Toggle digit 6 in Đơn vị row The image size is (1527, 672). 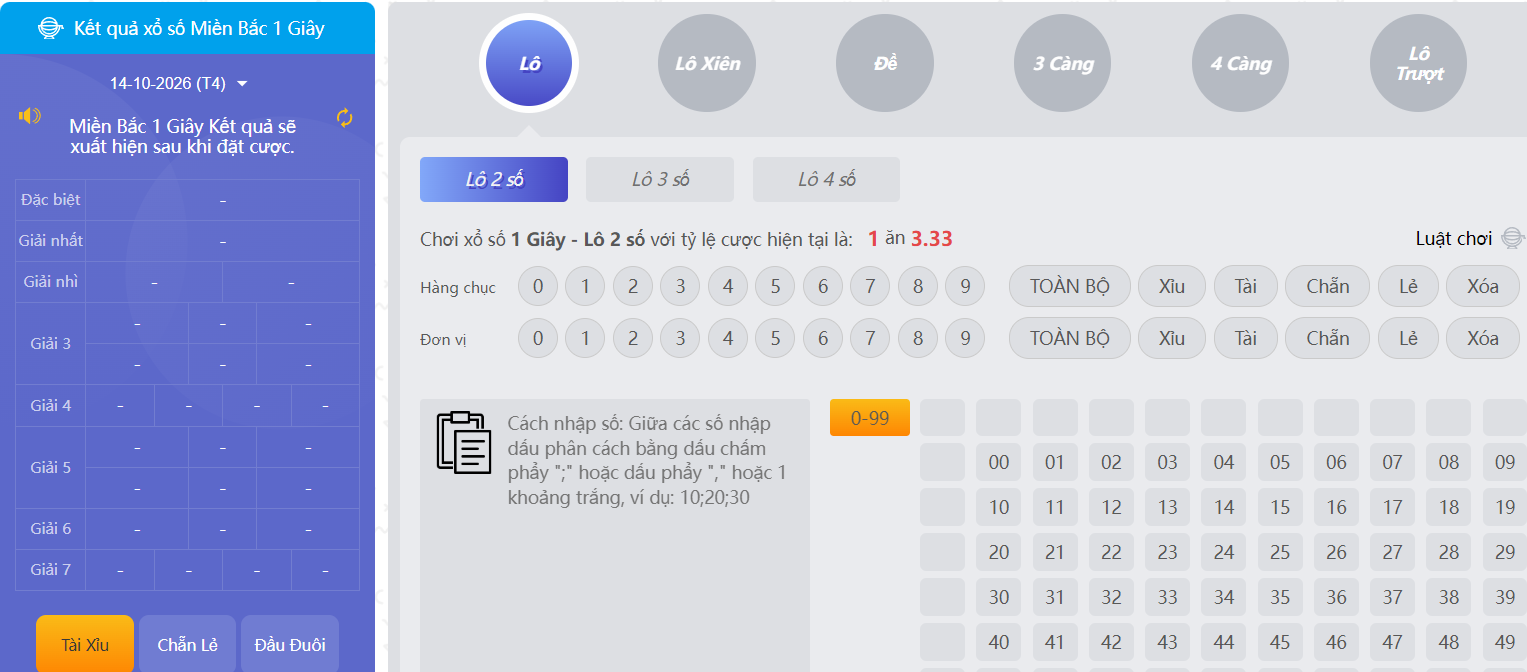823,338
